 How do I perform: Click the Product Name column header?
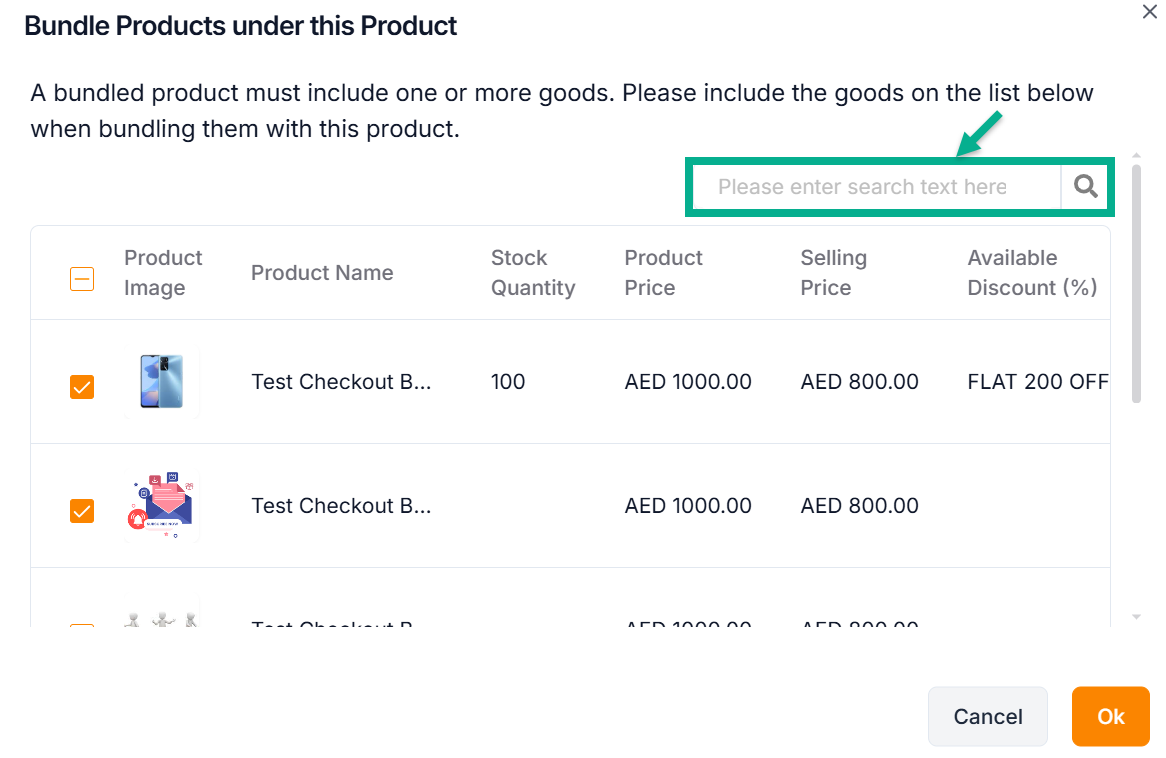click(x=322, y=273)
